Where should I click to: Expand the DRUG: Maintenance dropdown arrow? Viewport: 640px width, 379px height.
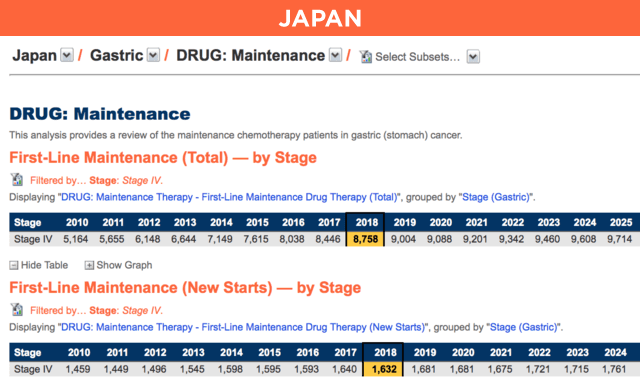(336, 55)
